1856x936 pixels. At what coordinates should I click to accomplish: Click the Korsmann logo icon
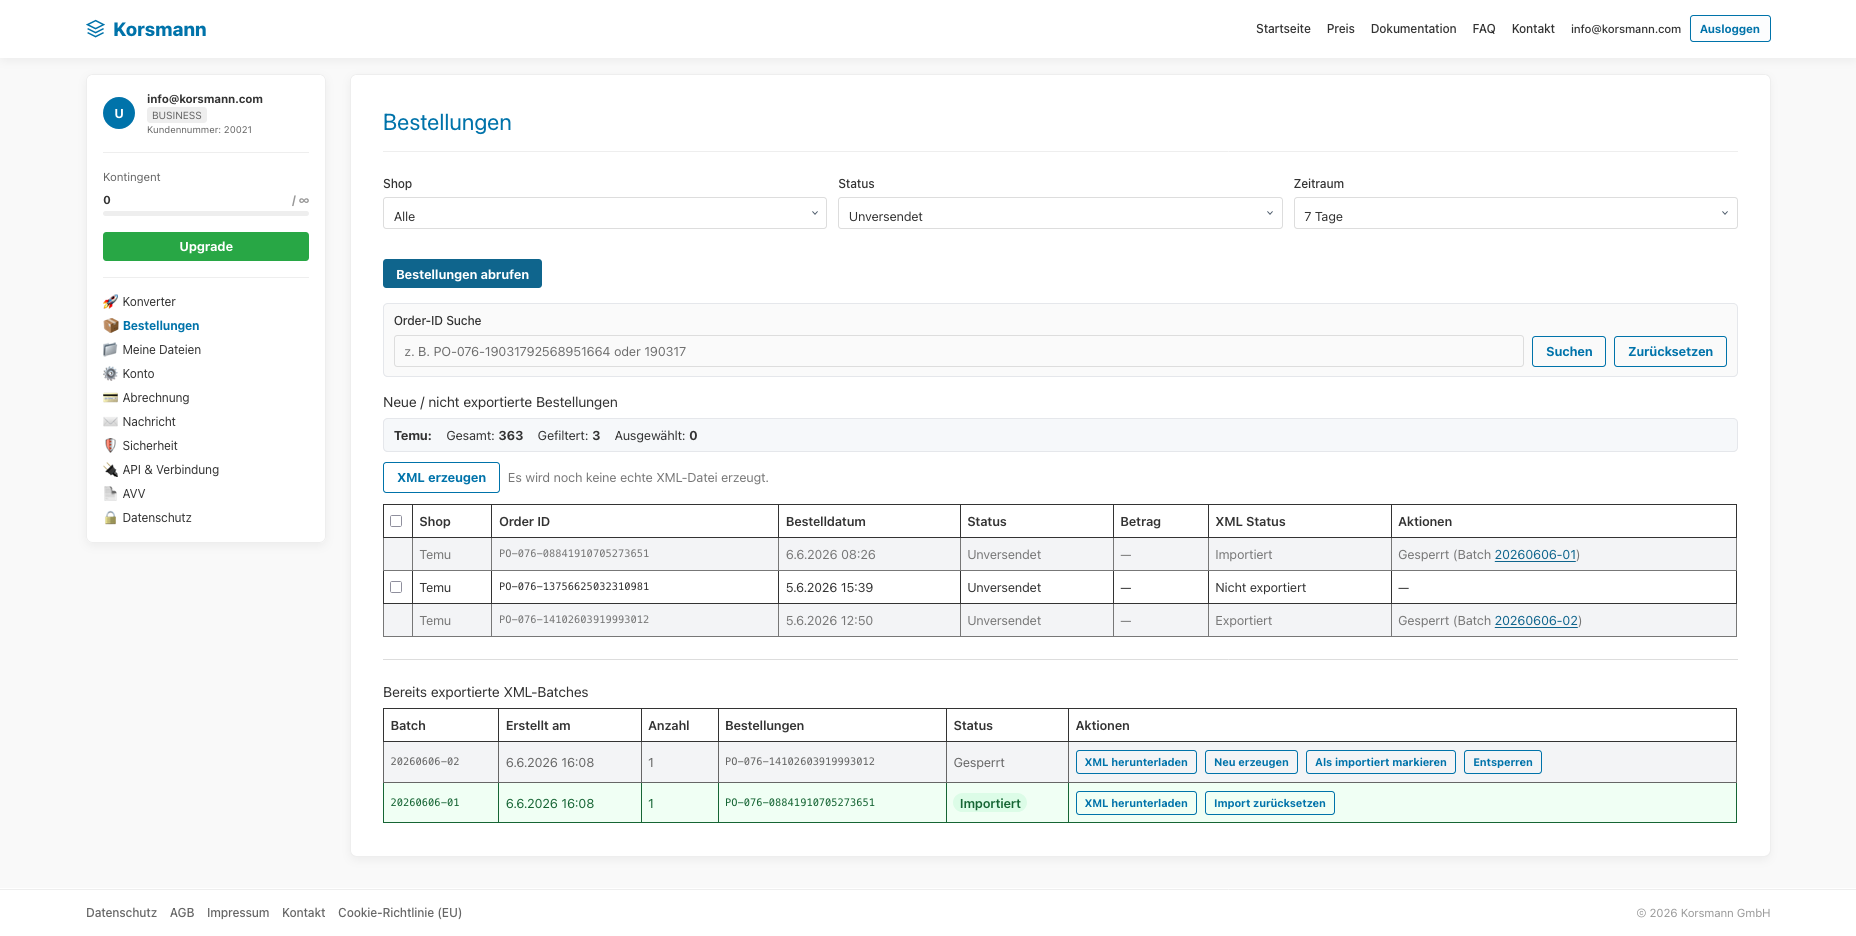(96, 29)
